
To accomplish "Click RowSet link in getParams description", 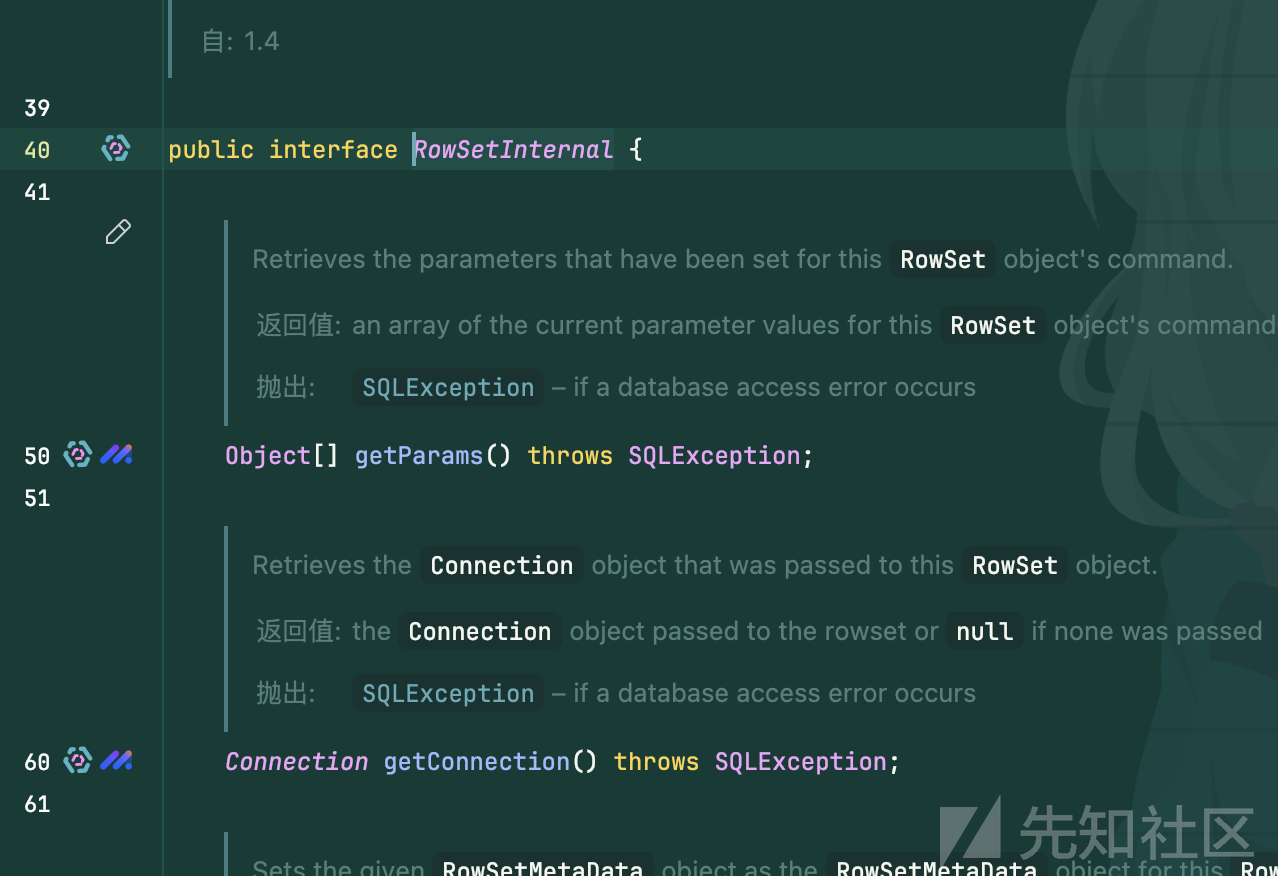I will pyautogui.click(x=942, y=260).
